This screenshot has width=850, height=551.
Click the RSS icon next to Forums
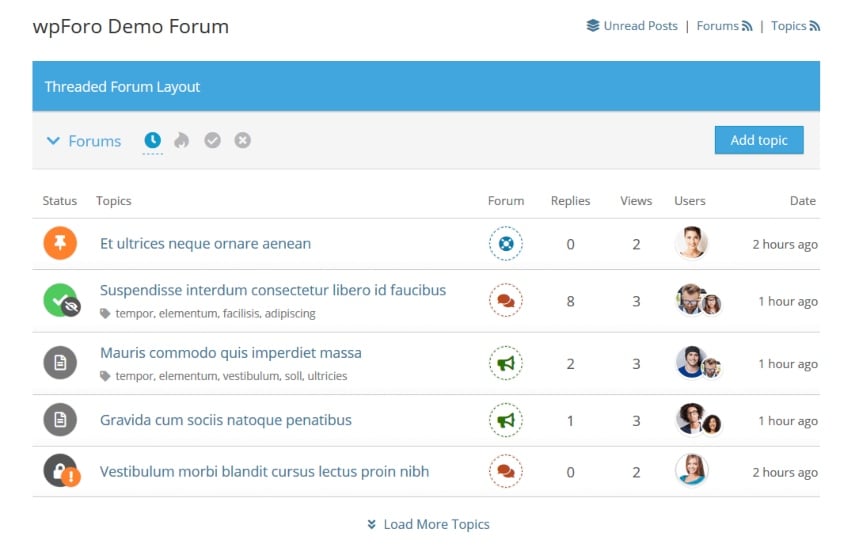pos(747,26)
